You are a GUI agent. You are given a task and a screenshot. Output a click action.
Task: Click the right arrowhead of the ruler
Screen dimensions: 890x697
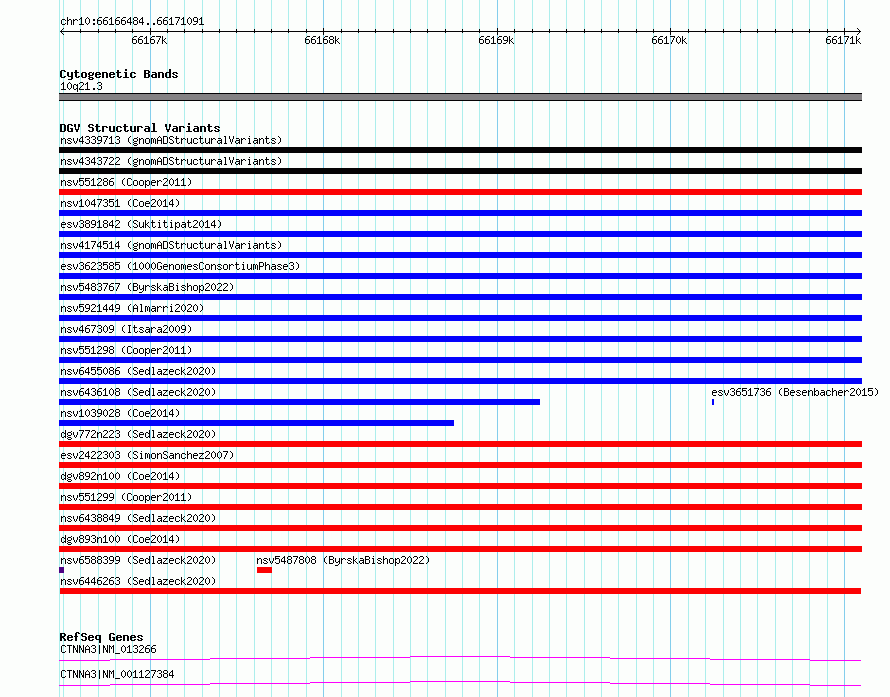tap(859, 32)
